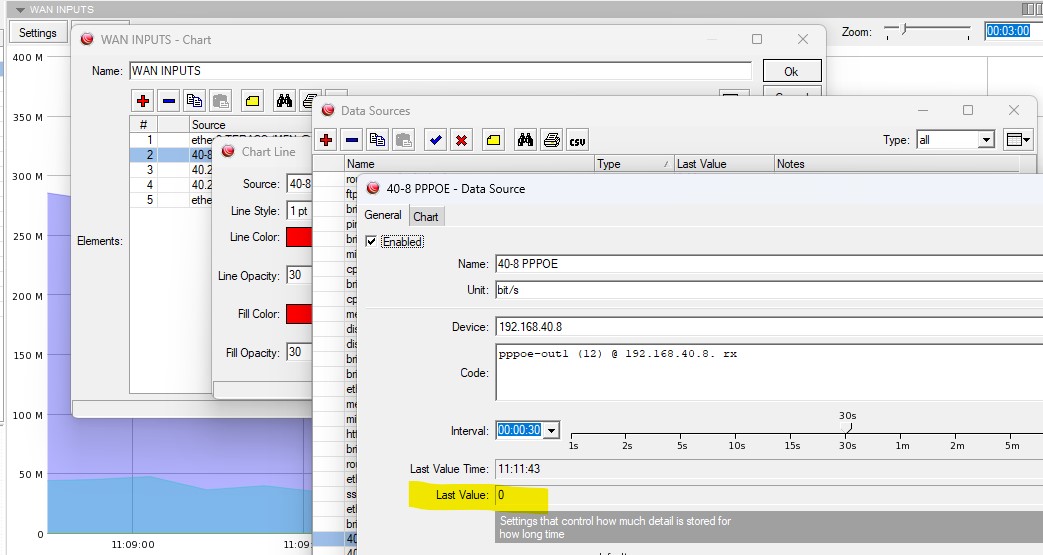Click the 1m mark on interval scale
Screen dimensions: 1043x555
[902, 445]
